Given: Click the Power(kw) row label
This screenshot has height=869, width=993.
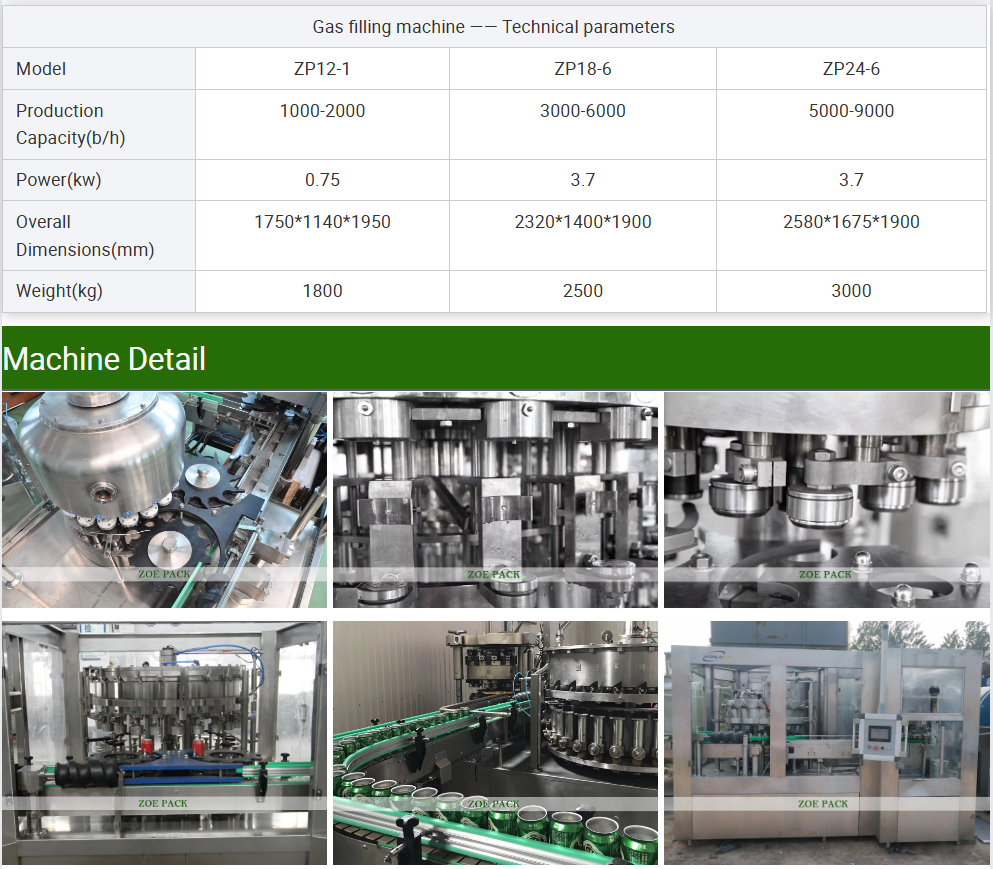Looking at the screenshot, I should click(59, 180).
